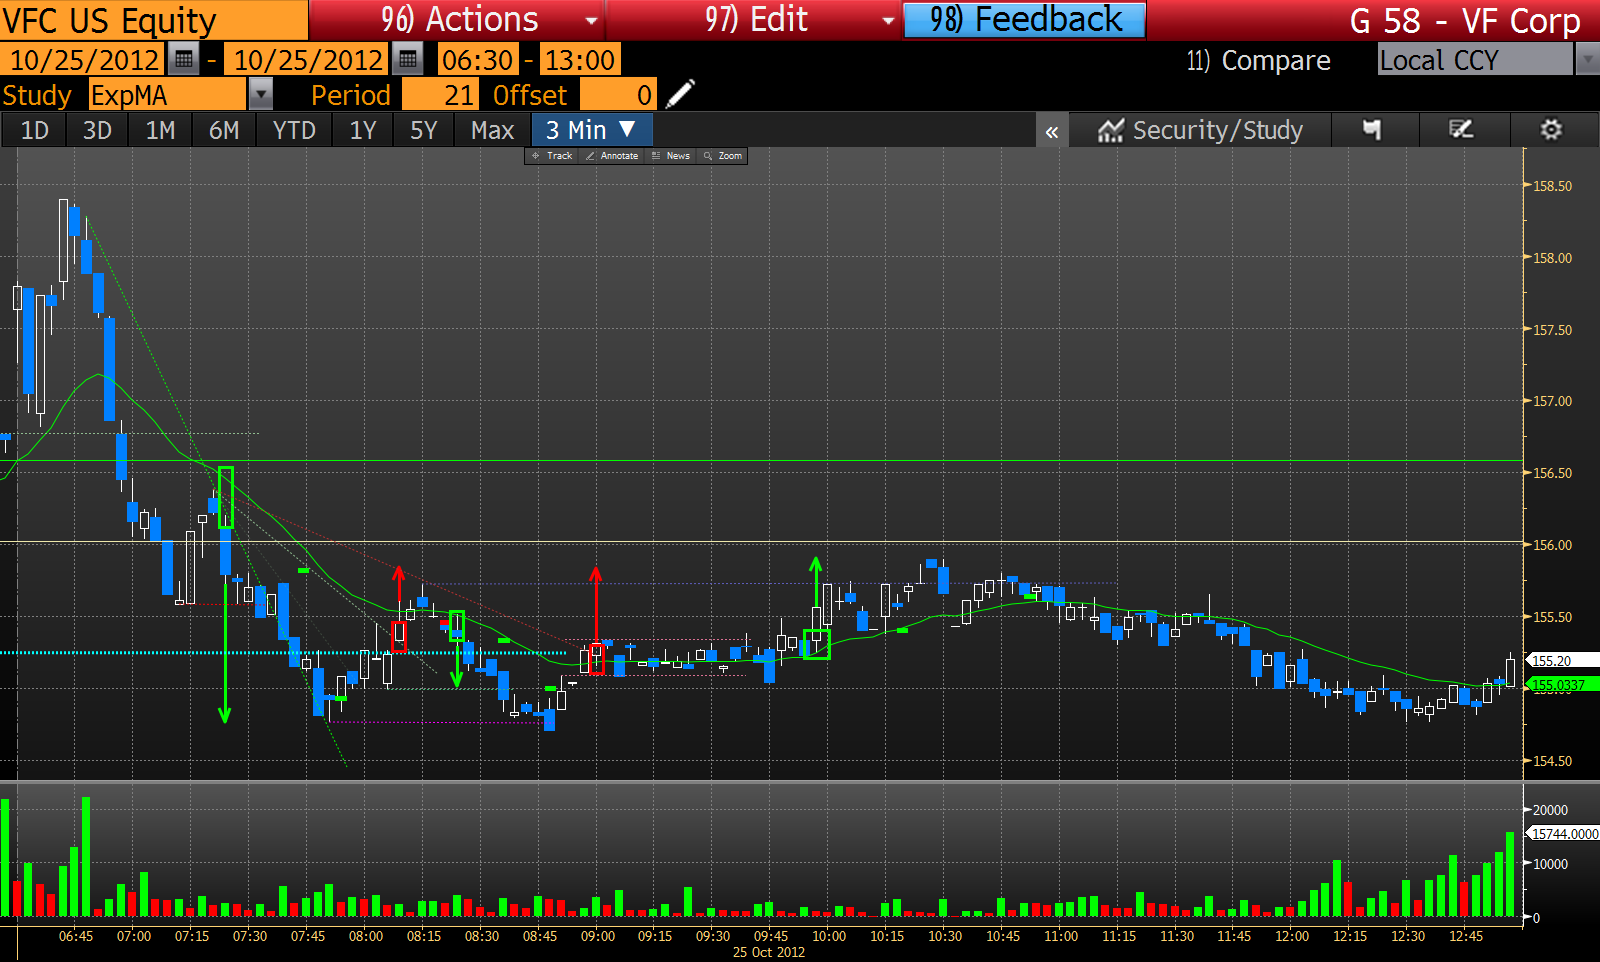Click the 12:45 time axis label

click(1466, 936)
